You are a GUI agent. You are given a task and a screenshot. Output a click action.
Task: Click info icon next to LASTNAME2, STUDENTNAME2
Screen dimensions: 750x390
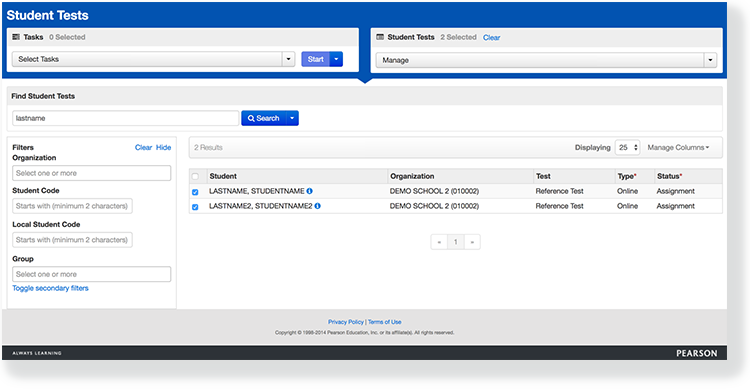(318, 206)
